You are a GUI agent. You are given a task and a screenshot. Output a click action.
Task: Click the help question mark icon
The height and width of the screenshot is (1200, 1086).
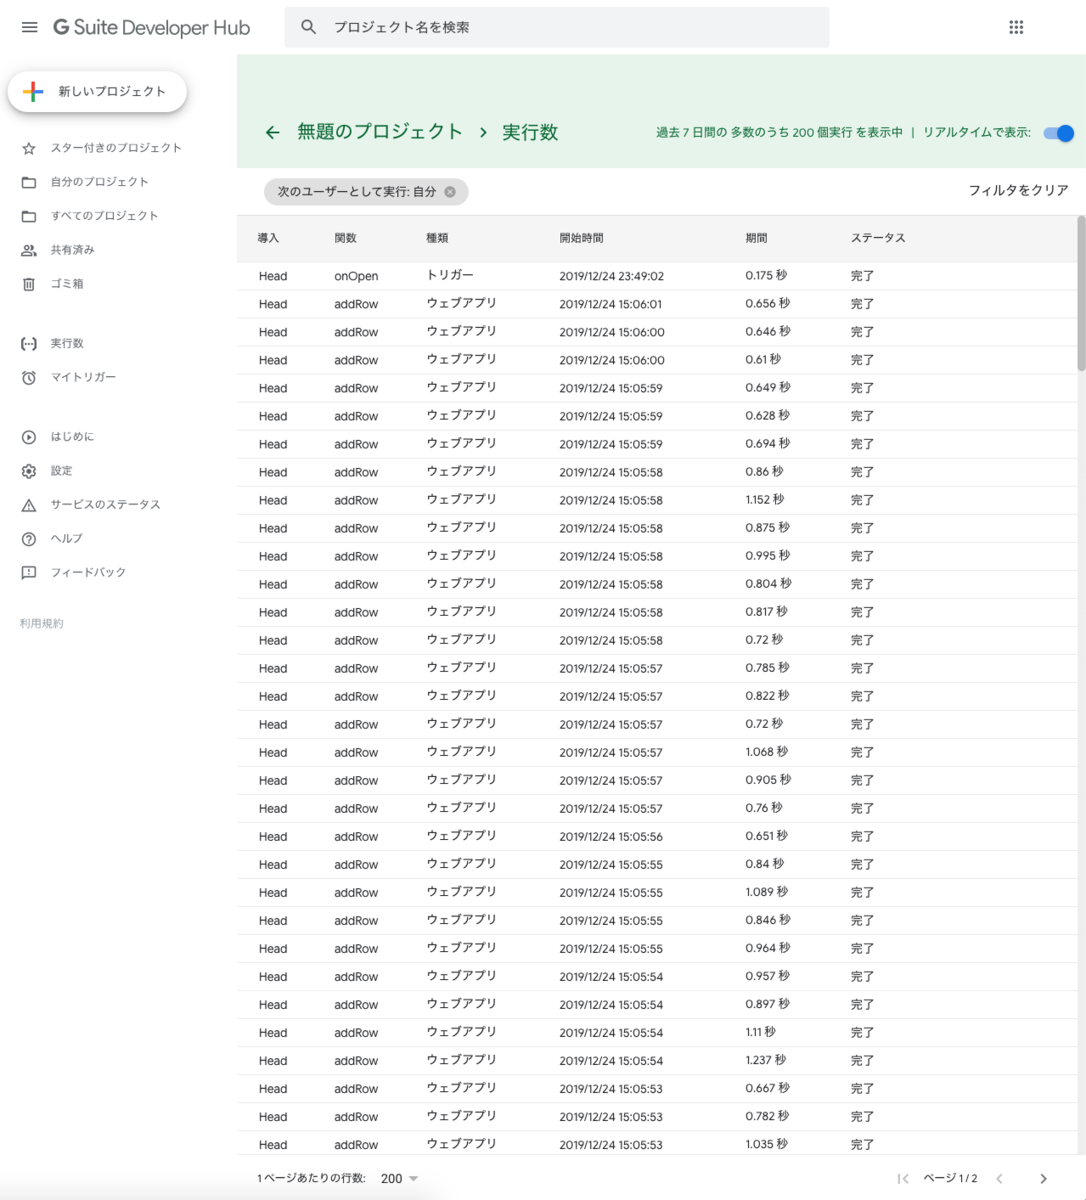click(29, 539)
